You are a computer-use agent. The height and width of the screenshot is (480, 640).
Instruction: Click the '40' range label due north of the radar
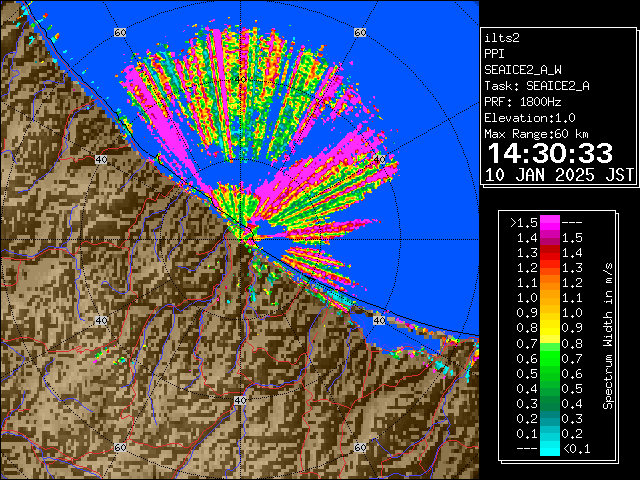pos(240,80)
